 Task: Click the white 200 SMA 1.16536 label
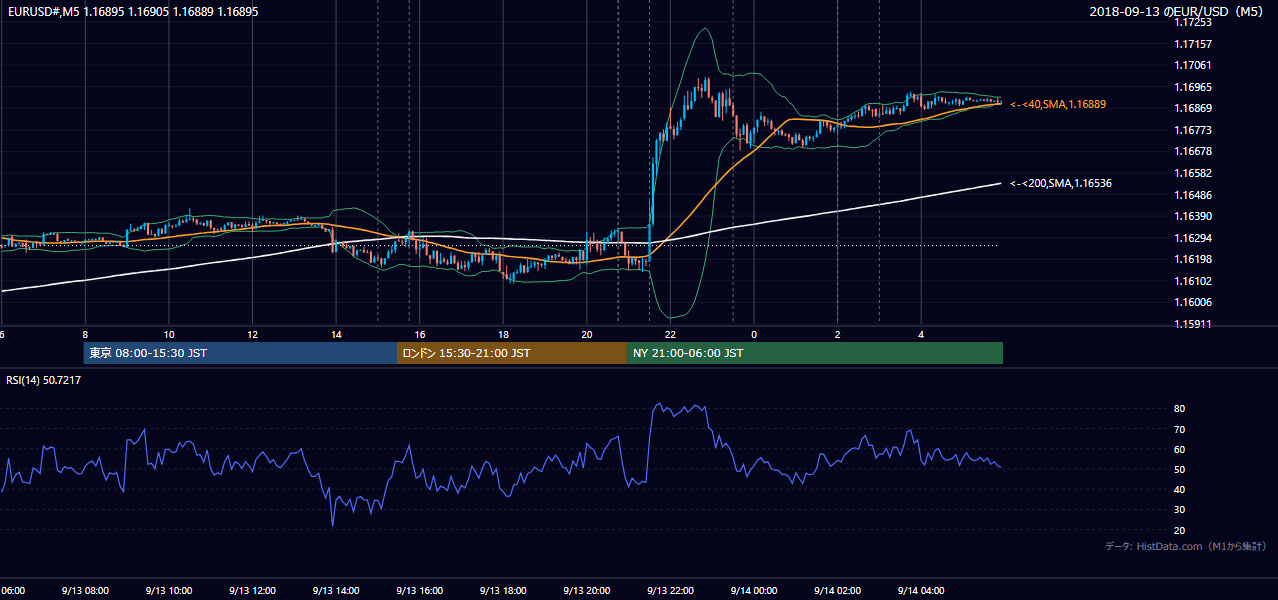pyautogui.click(x=1060, y=183)
